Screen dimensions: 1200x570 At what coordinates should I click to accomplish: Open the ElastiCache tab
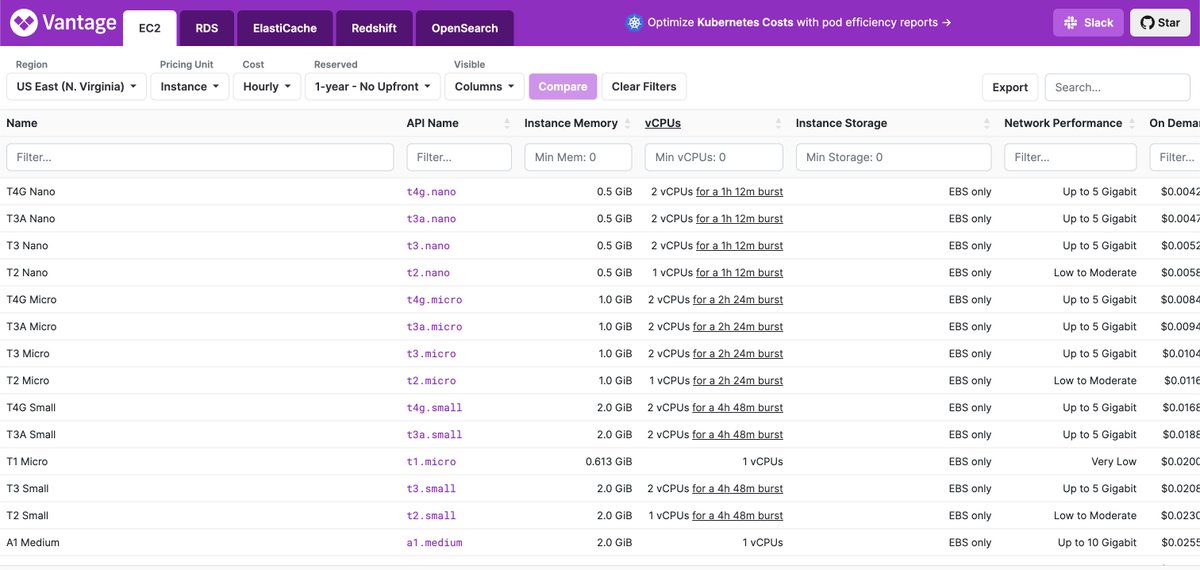285,28
